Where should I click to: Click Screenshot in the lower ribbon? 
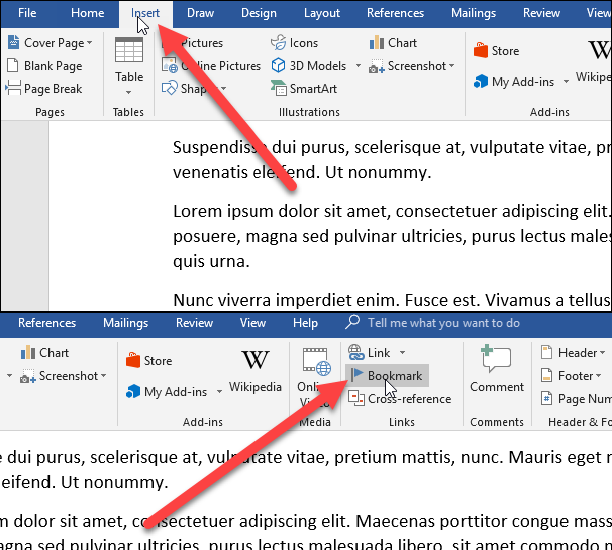pyautogui.click(x=60, y=376)
